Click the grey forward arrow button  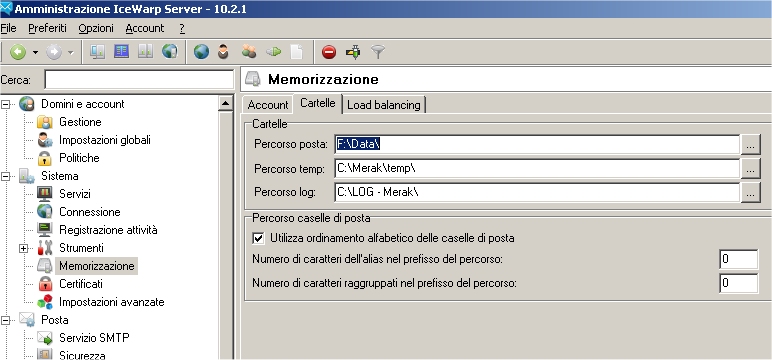[x=54, y=52]
